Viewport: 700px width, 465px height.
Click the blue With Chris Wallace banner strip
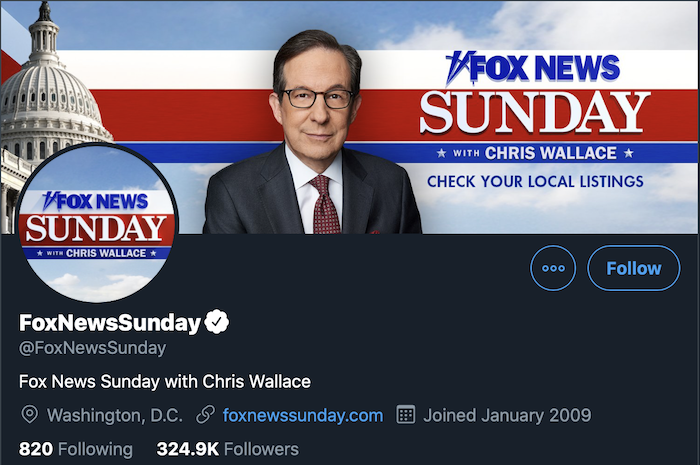tap(535, 153)
